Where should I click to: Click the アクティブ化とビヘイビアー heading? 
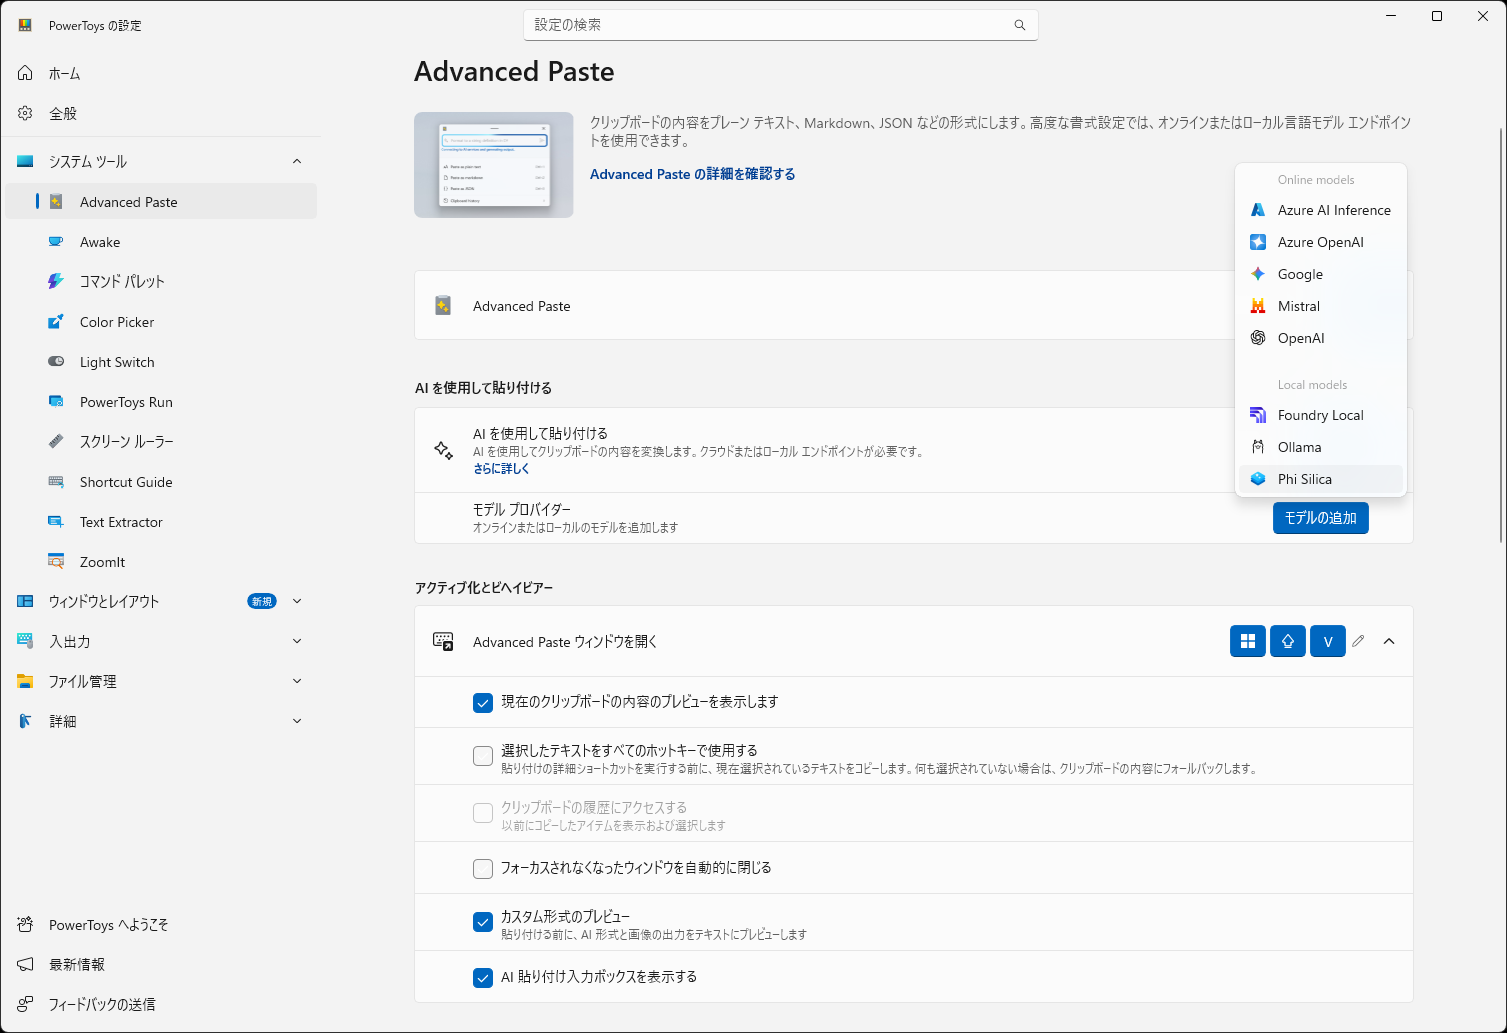pos(484,588)
